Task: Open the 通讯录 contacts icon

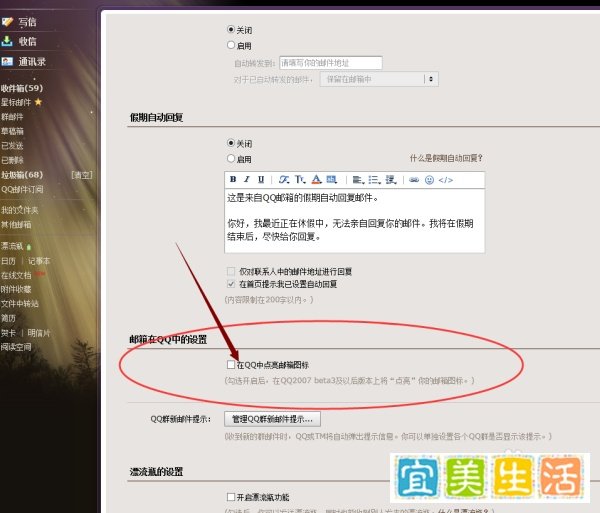Action: (x=7, y=61)
